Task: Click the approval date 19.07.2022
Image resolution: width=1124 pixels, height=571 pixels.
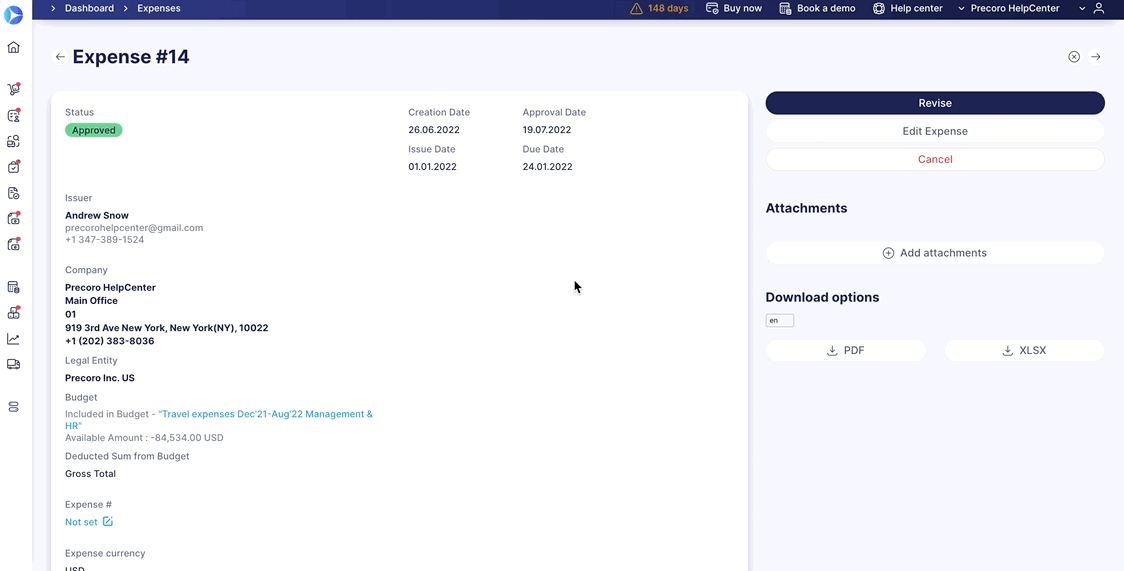Action: pos(547,130)
